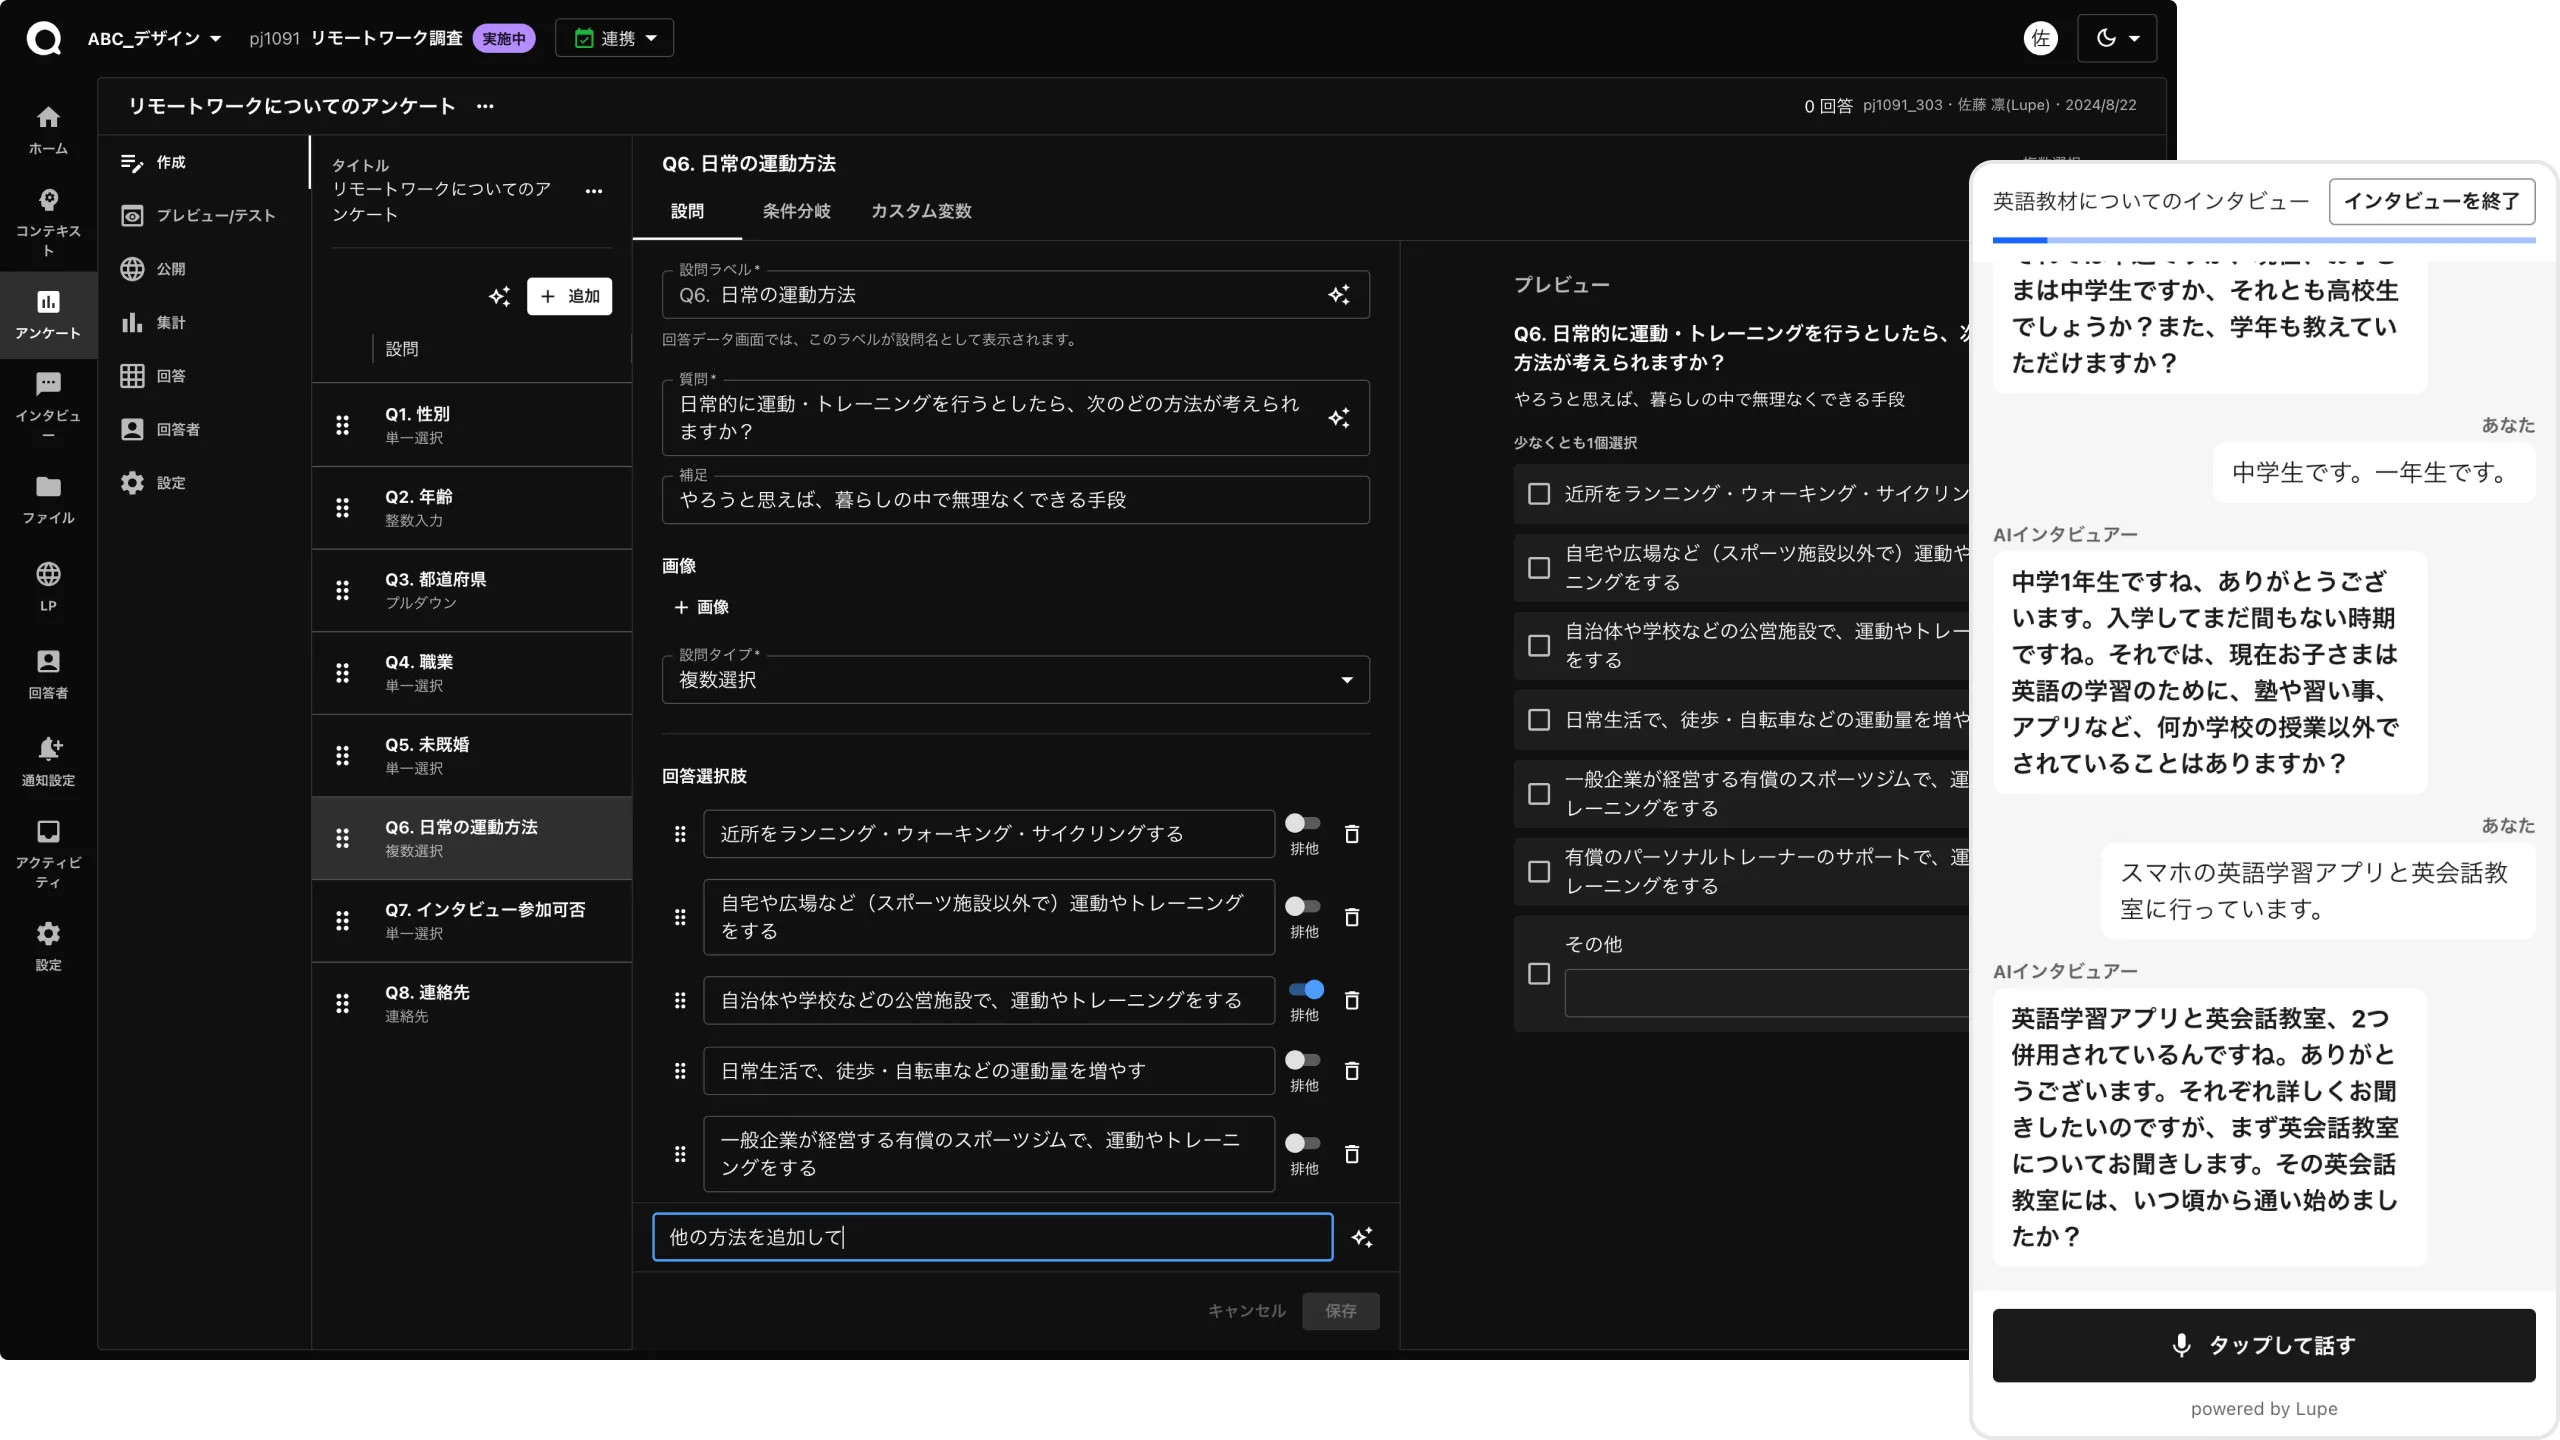2560x1440 pixels.
Task: Check preview box 日常生活で、徒歩・自転車
Action: pyautogui.click(x=1539, y=720)
